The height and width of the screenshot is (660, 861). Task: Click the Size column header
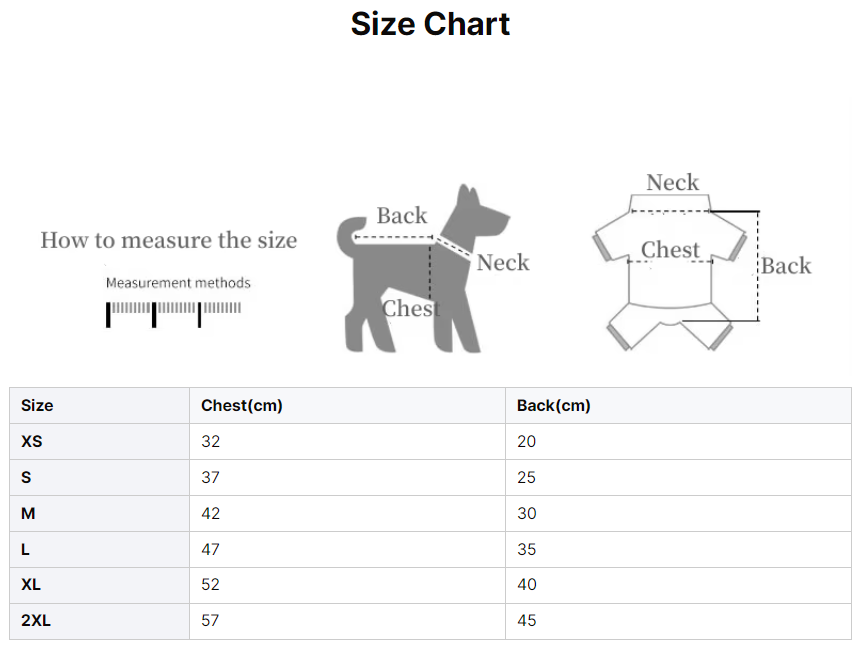point(37,406)
